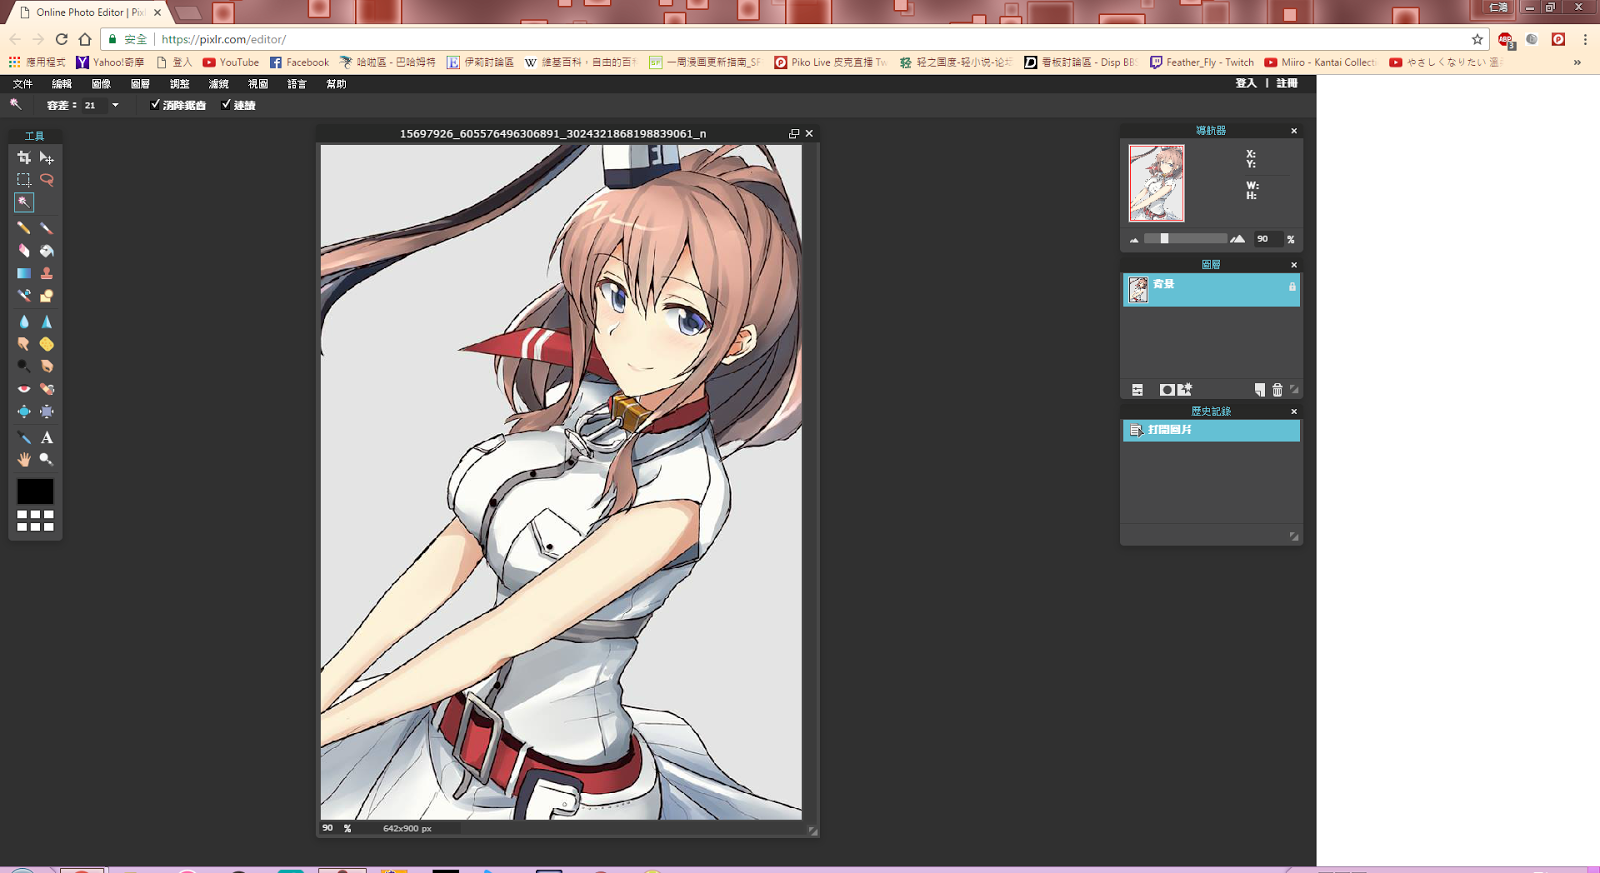This screenshot has width=1600, height=873.
Task: Select the Zoom magnifier tool
Action: pos(46,460)
